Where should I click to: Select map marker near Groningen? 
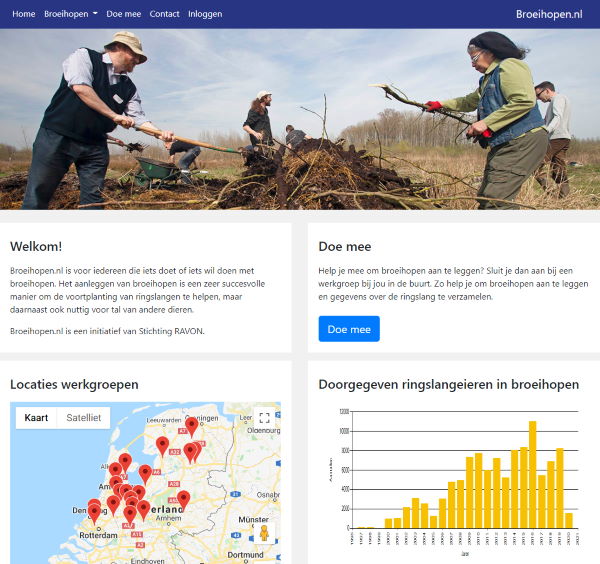tap(192, 427)
